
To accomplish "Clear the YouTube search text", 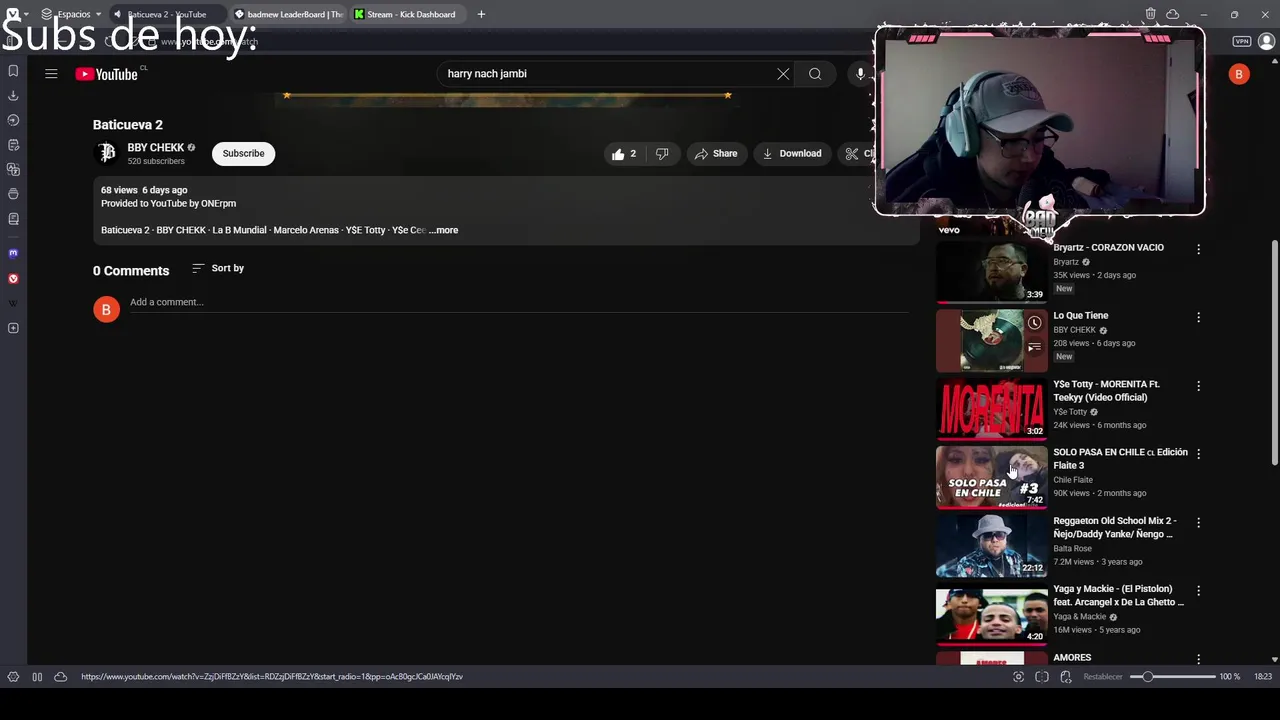I will (783, 74).
